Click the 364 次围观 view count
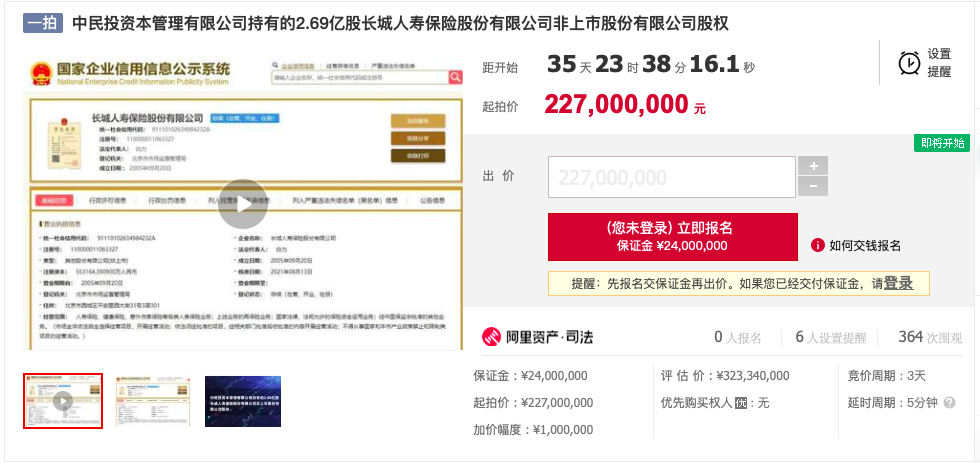This screenshot has width=980, height=465. point(930,338)
